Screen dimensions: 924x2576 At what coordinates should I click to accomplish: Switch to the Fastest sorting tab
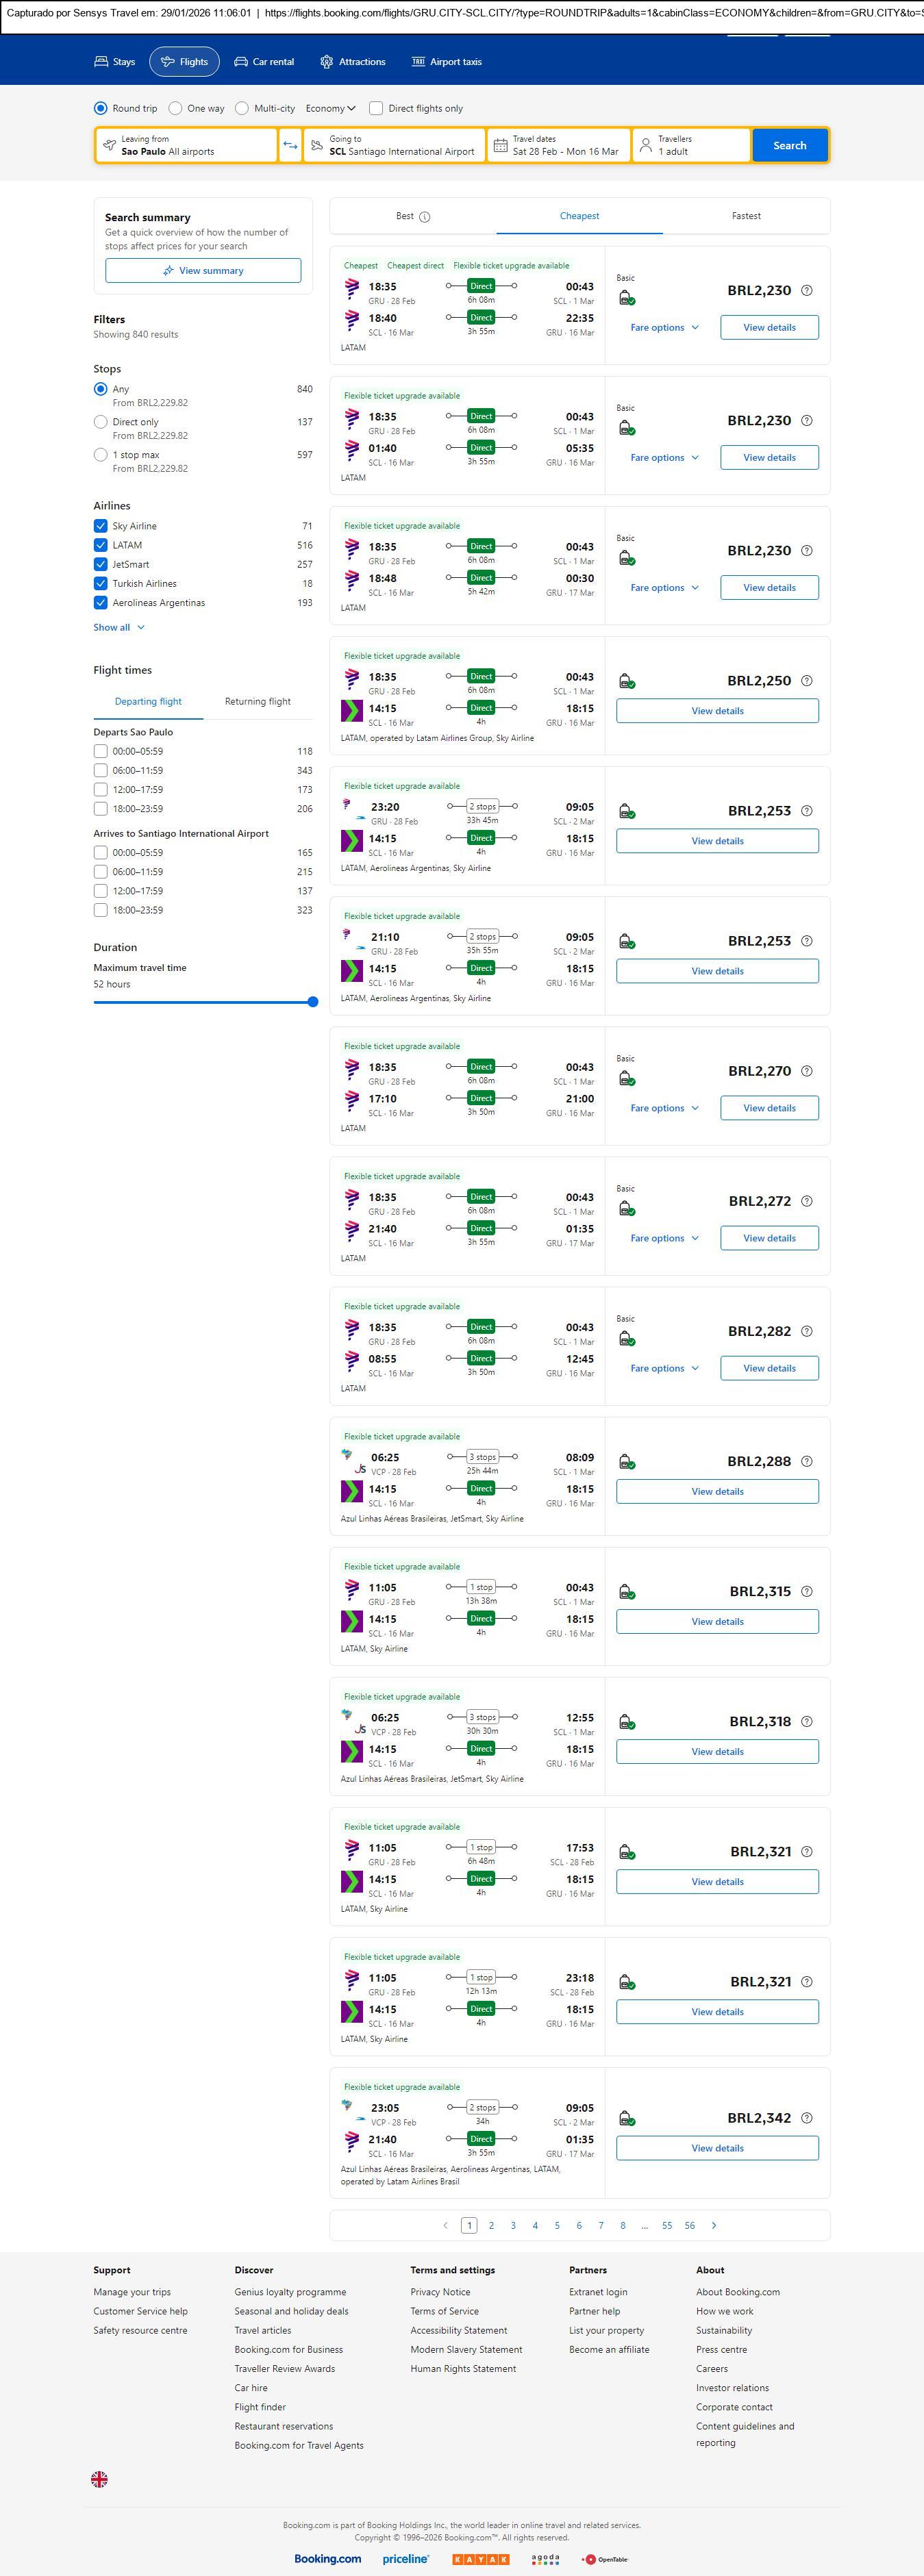tap(746, 216)
